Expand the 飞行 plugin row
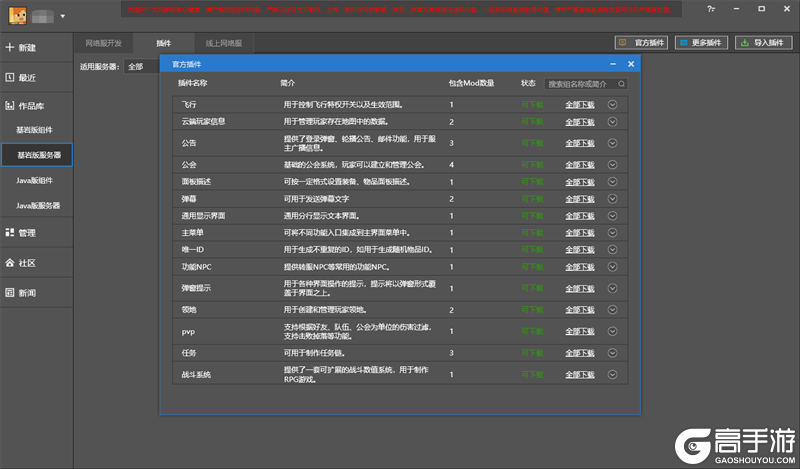 click(x=612, y=105)
